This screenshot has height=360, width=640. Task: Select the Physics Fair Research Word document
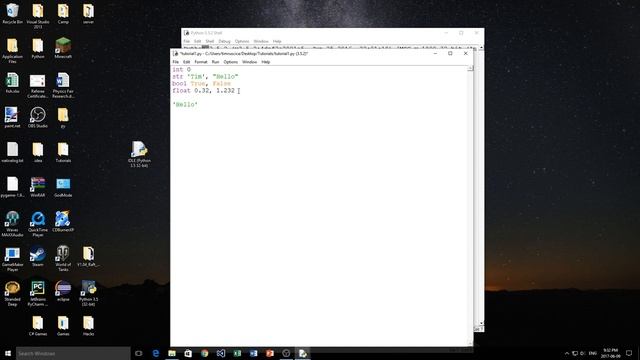(63, 86)
